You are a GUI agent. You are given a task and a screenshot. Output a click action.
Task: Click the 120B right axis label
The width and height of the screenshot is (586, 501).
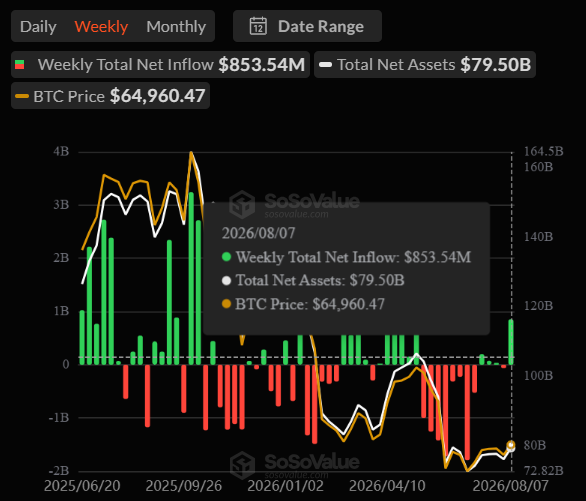coord(539,306)
